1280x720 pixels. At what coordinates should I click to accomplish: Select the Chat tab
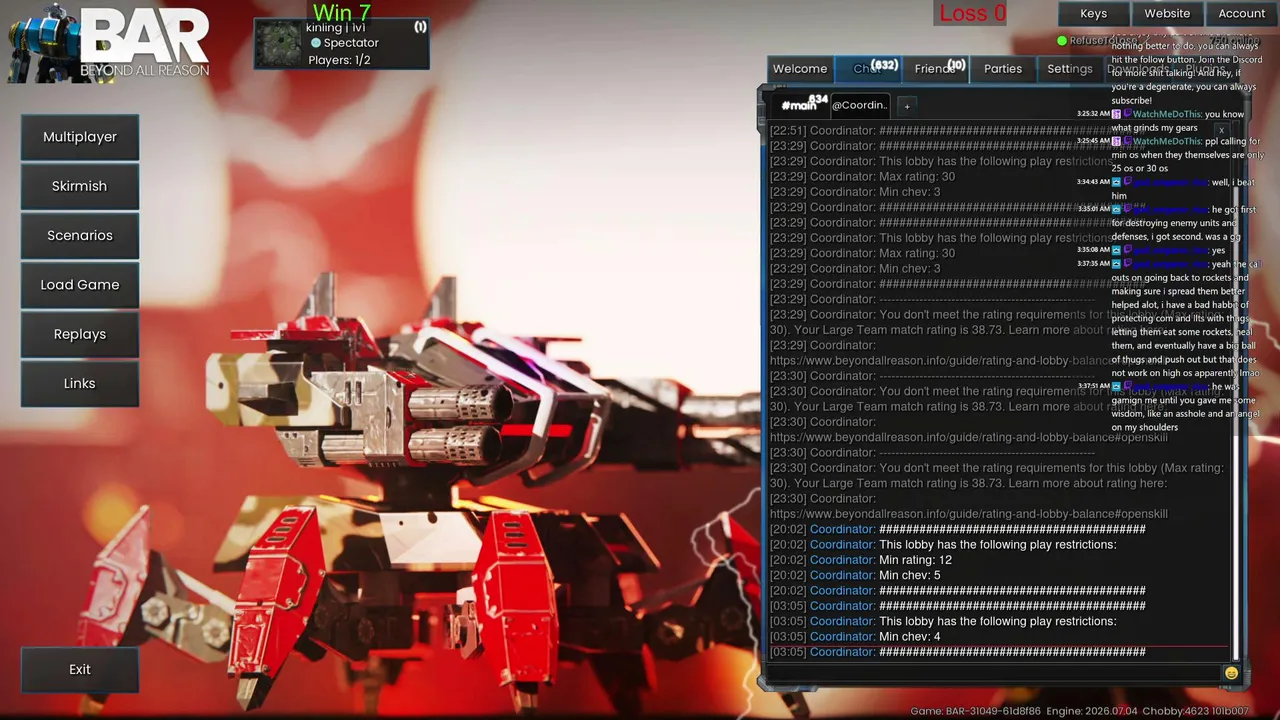[x=868, y=69]
